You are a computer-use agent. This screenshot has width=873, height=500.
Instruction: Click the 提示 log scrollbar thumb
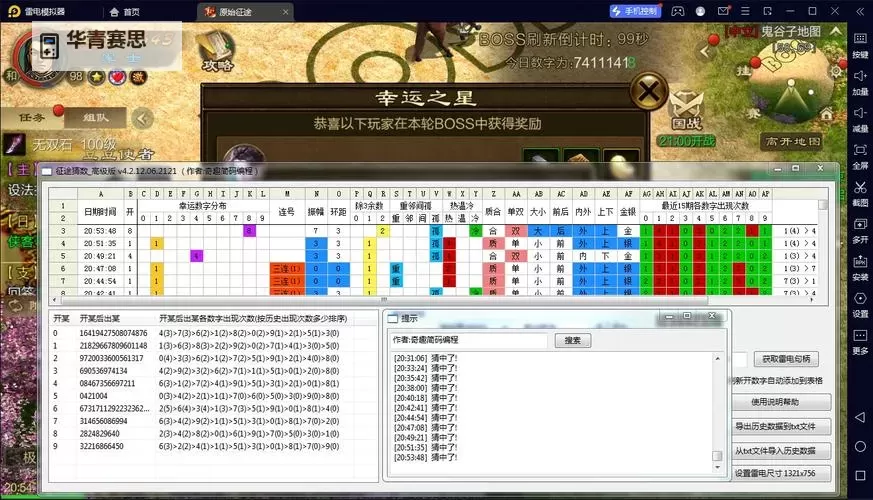(x=717, y=455)
